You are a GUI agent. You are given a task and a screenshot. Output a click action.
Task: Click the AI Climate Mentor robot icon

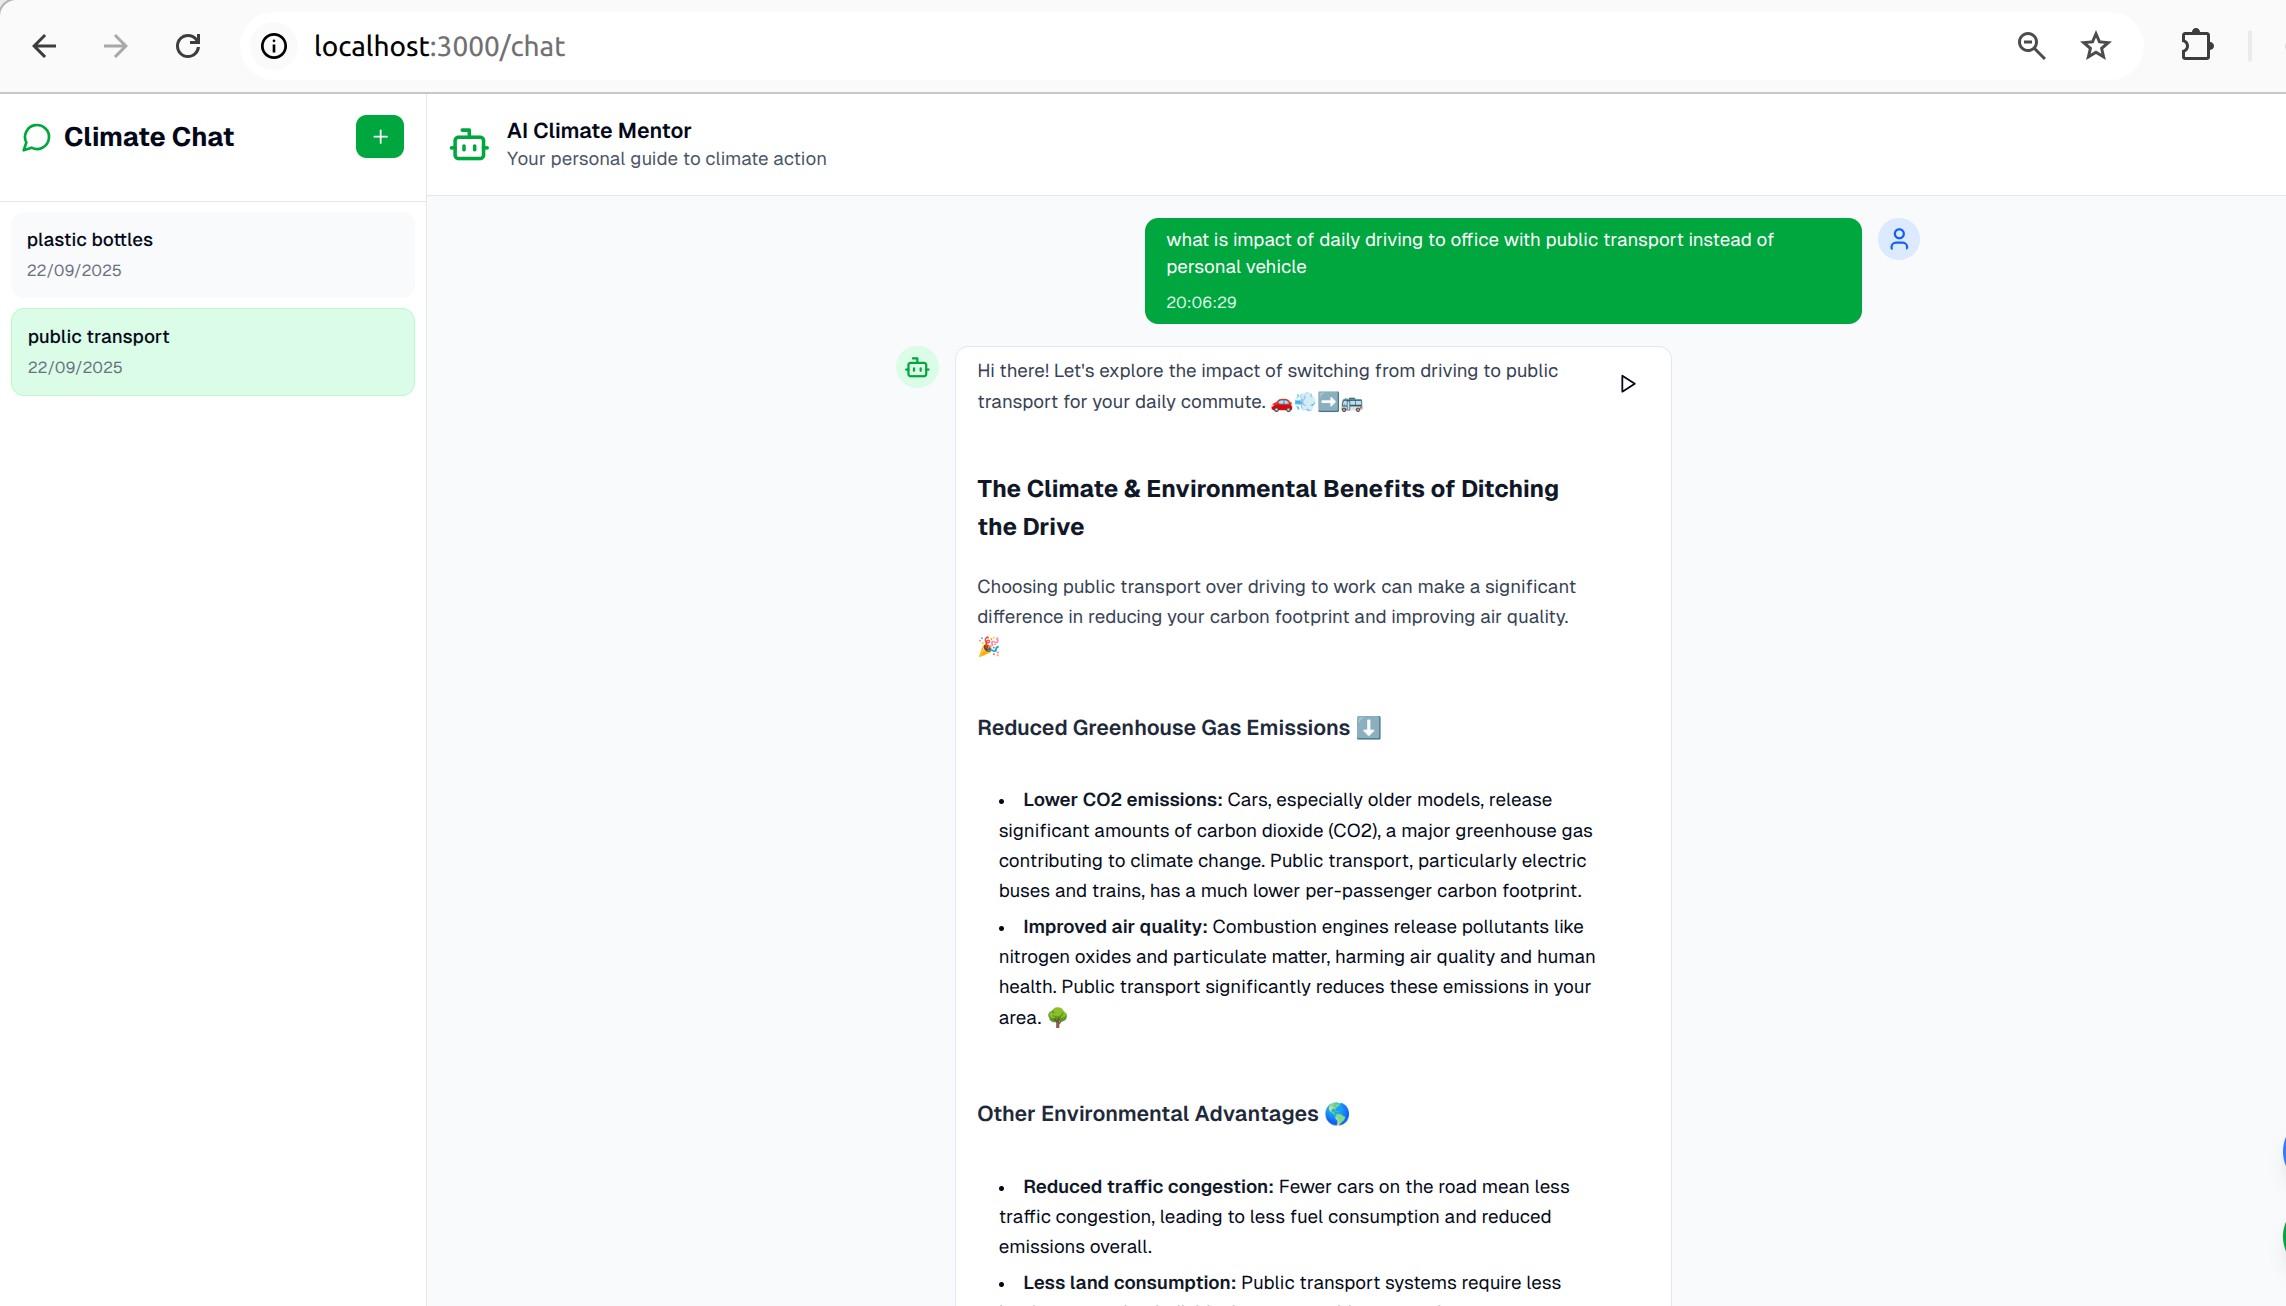coord(468,145)
